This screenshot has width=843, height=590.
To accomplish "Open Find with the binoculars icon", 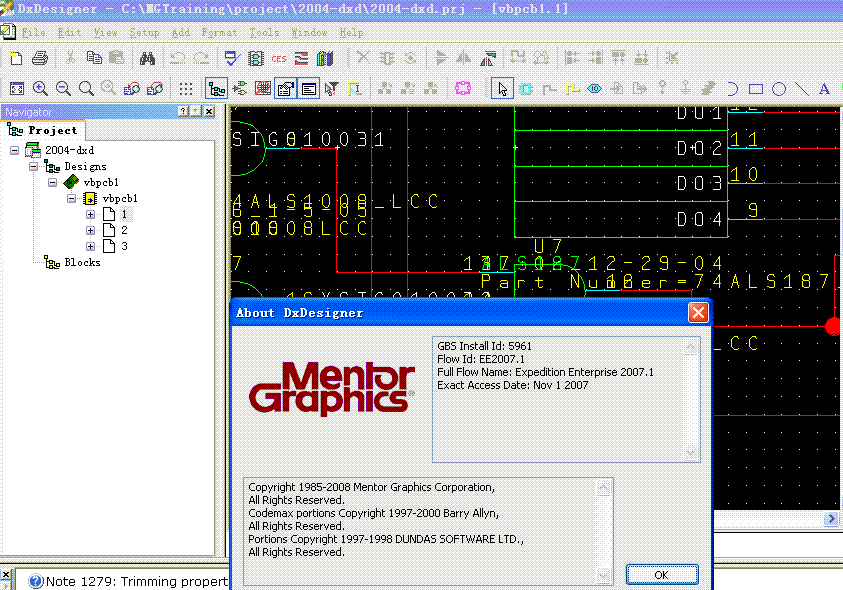I will (x=146, y=58).
